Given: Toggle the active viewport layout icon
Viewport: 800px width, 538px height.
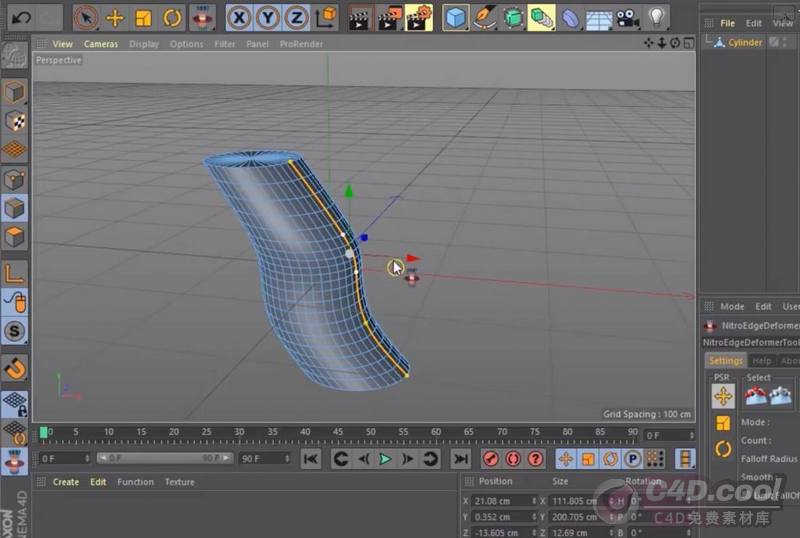Looking at the screenshot, I should (x=688, y=43).
